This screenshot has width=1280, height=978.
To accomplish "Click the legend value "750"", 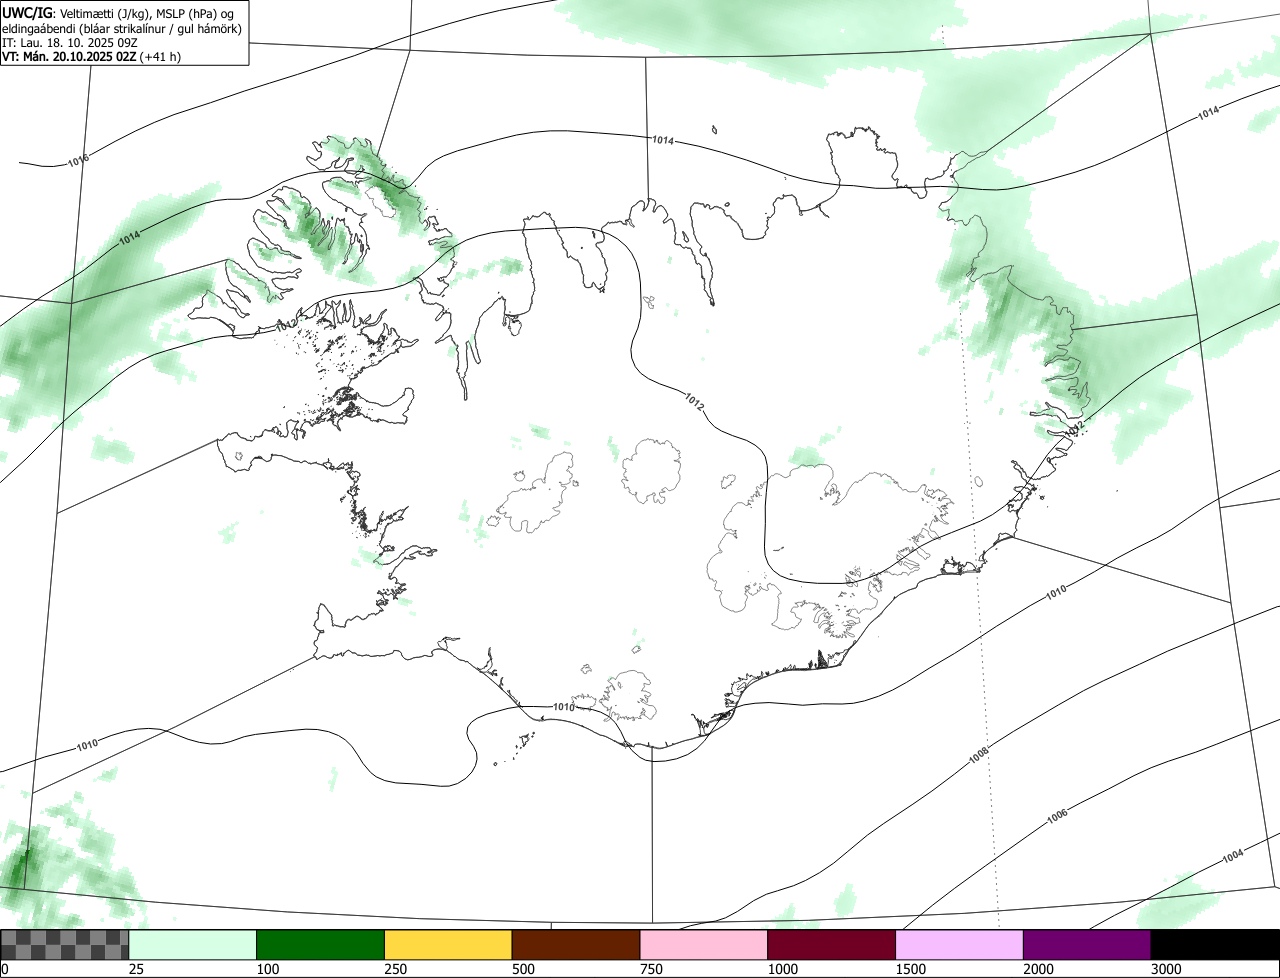I will pyautogui.click(x=651, y=969).
